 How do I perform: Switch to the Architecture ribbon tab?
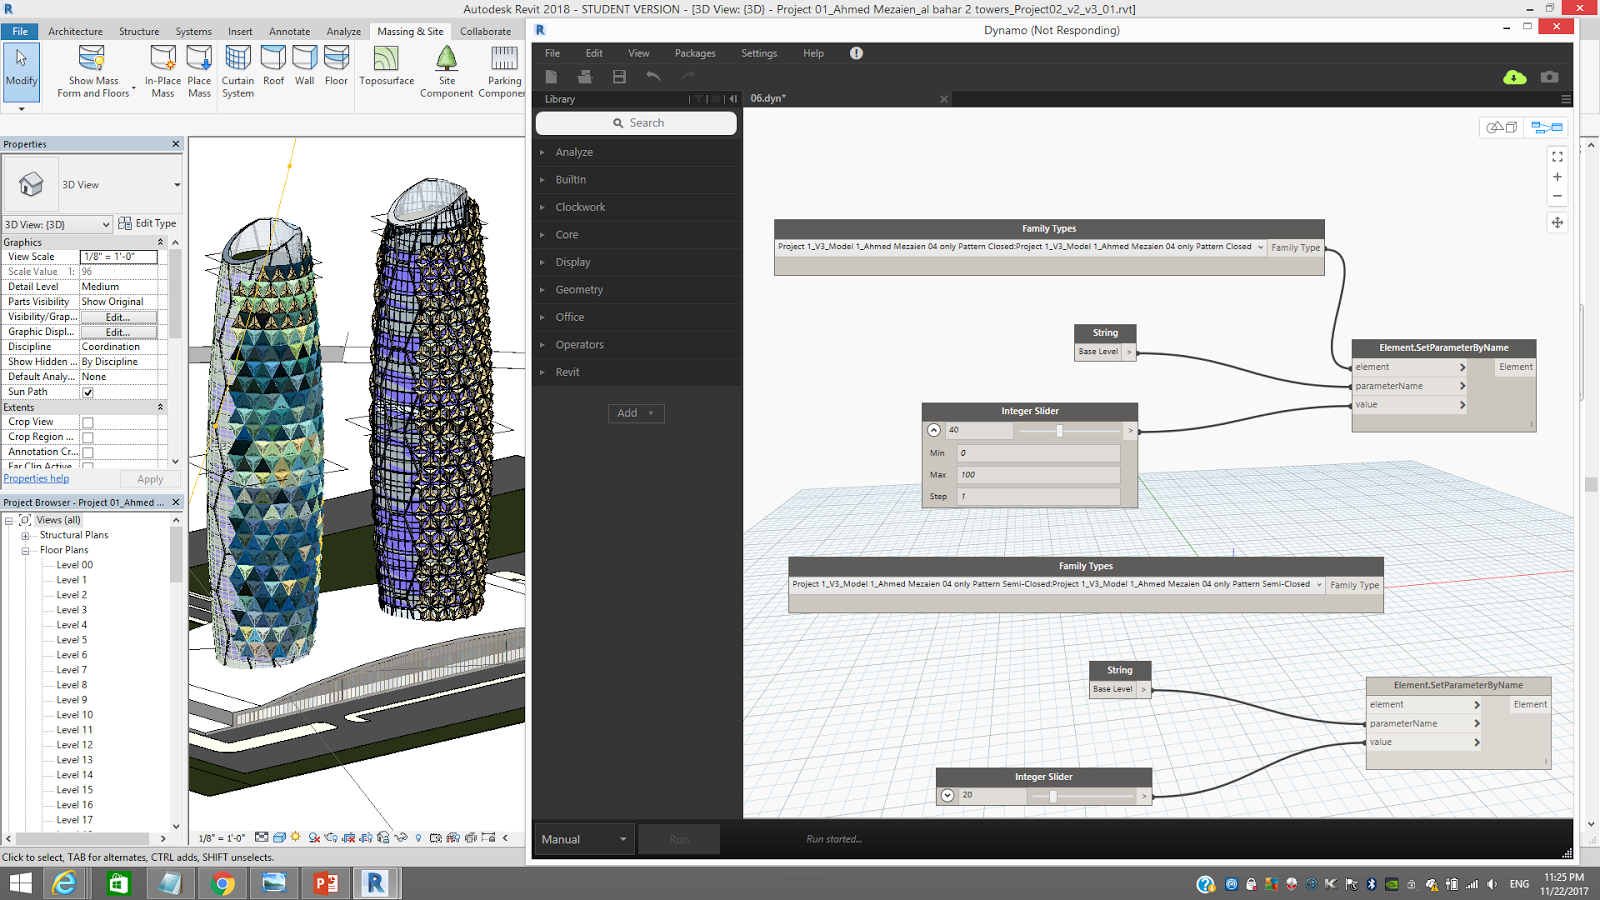click(75, 31)
